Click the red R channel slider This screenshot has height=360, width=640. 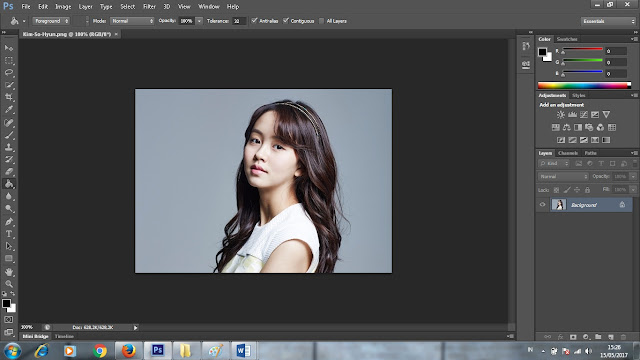[x=583, y=49]
